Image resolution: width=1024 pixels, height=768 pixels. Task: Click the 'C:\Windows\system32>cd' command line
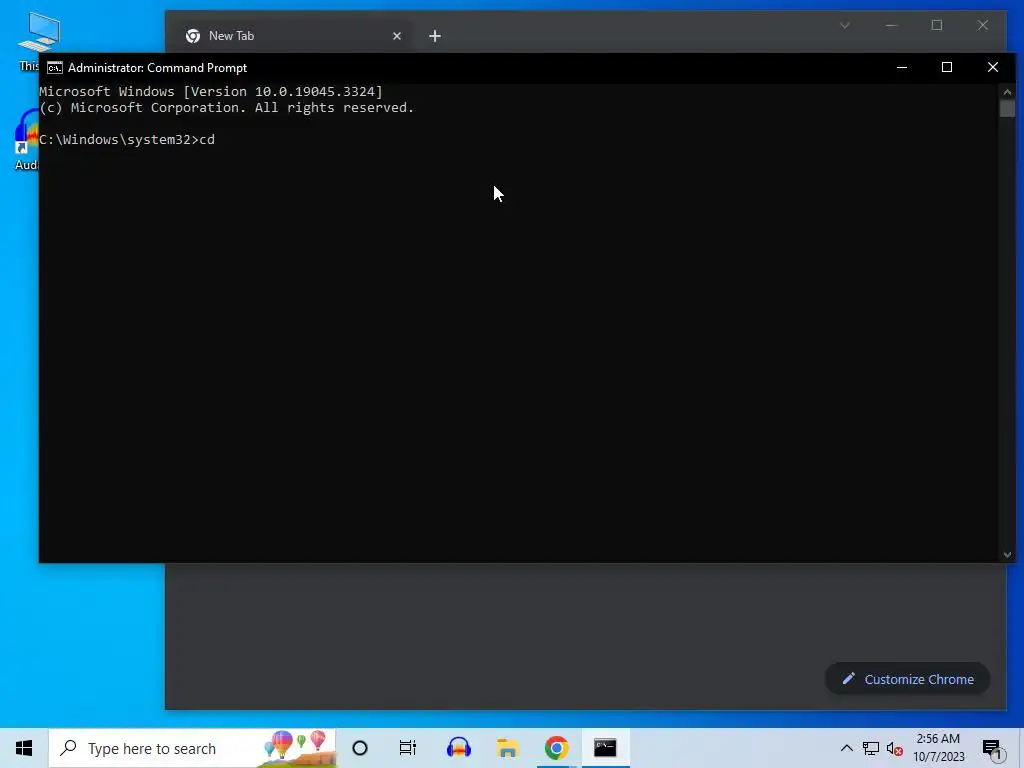[x=127, y=140]
